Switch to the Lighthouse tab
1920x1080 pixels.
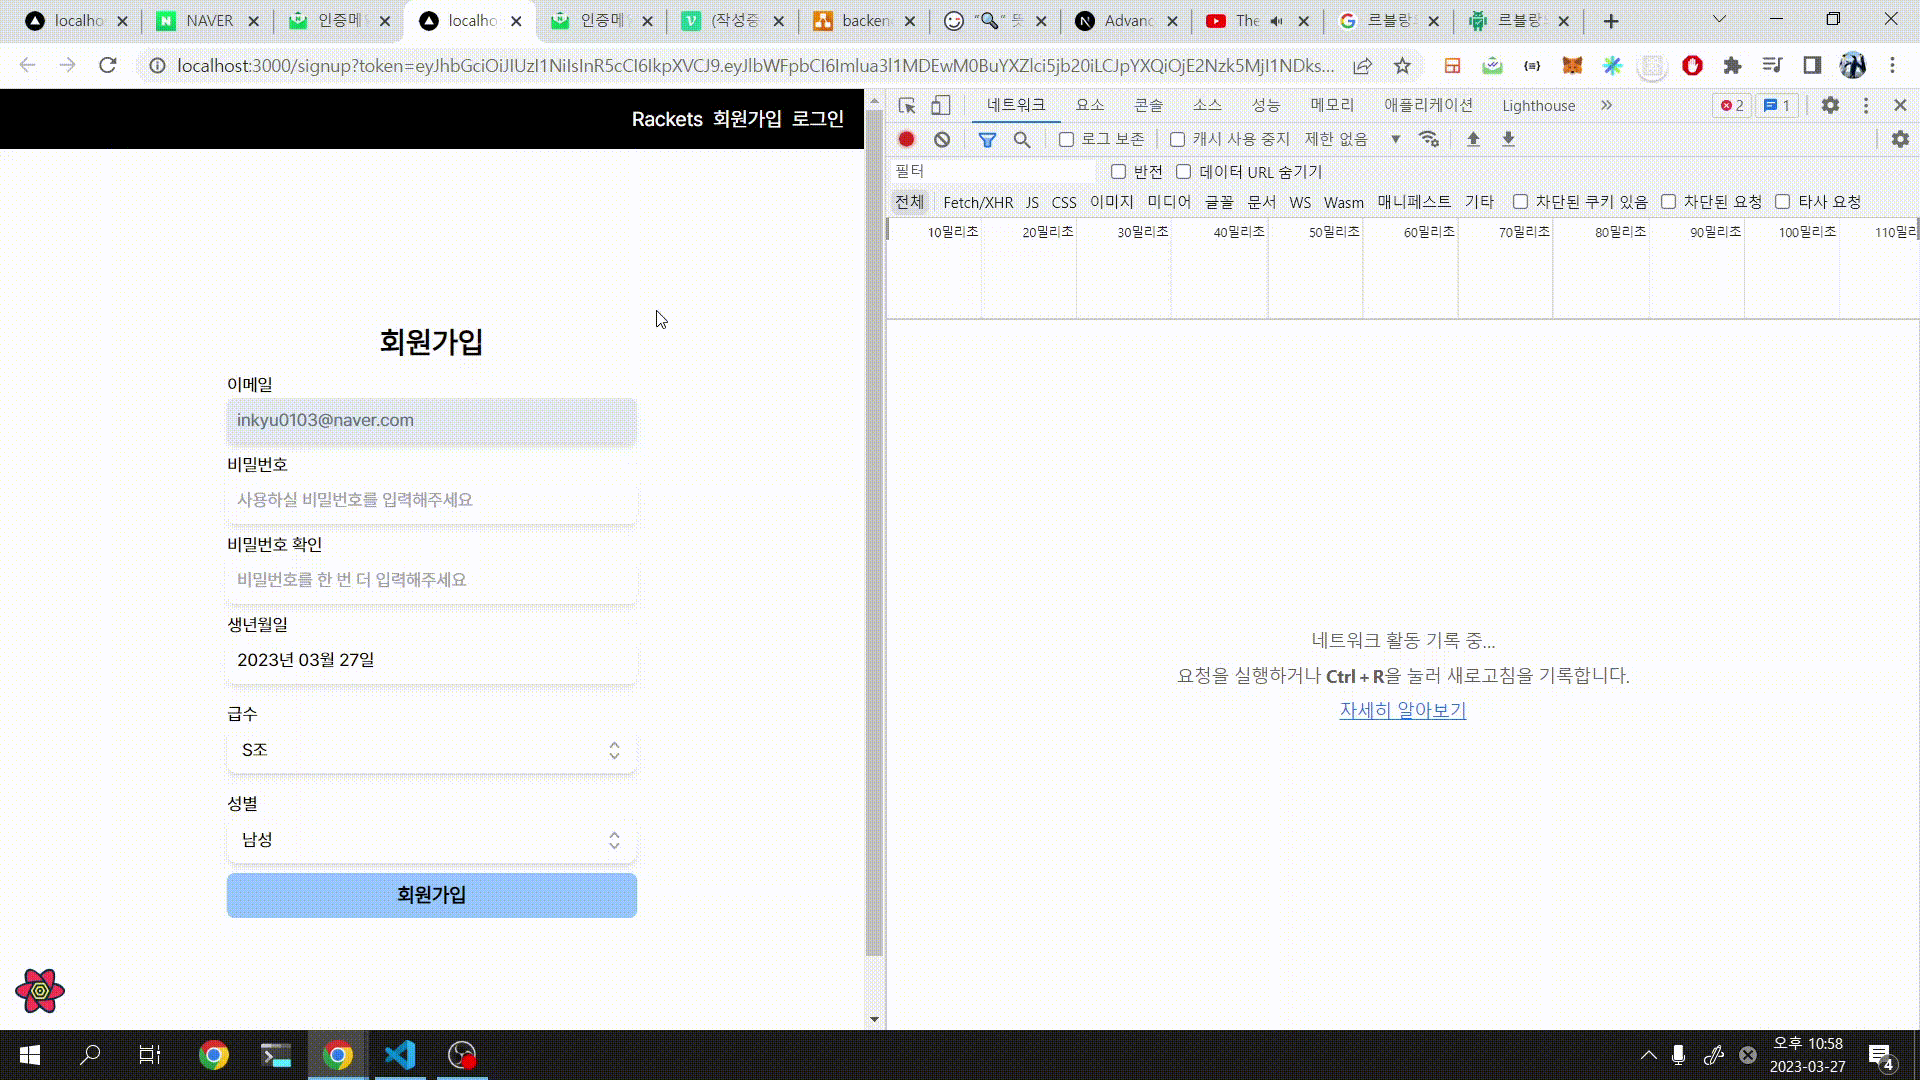1538,105
